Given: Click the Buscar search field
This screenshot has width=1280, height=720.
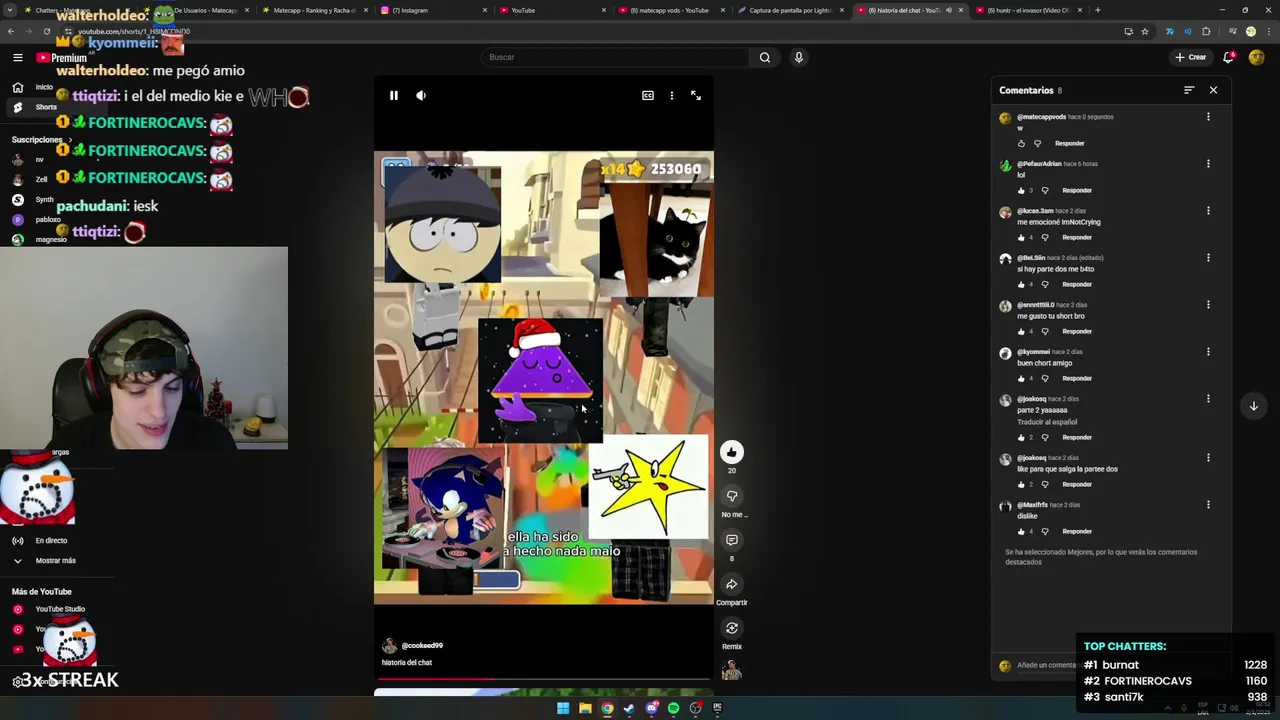Looking at the screenshot, I should [x=615, y=57].
